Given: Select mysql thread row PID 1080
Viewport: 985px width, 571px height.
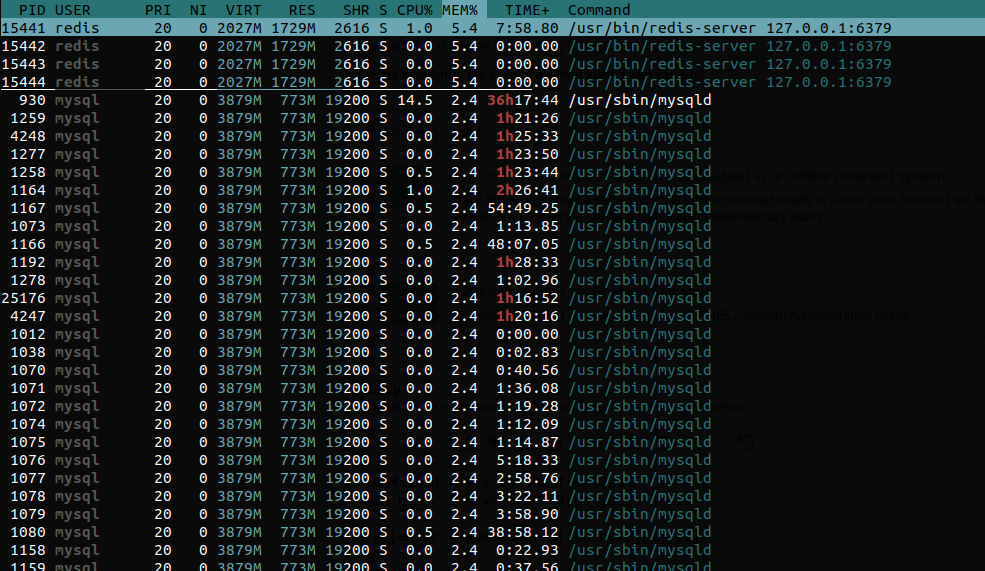Looking at the screenshot, I should tap(492, 532).
